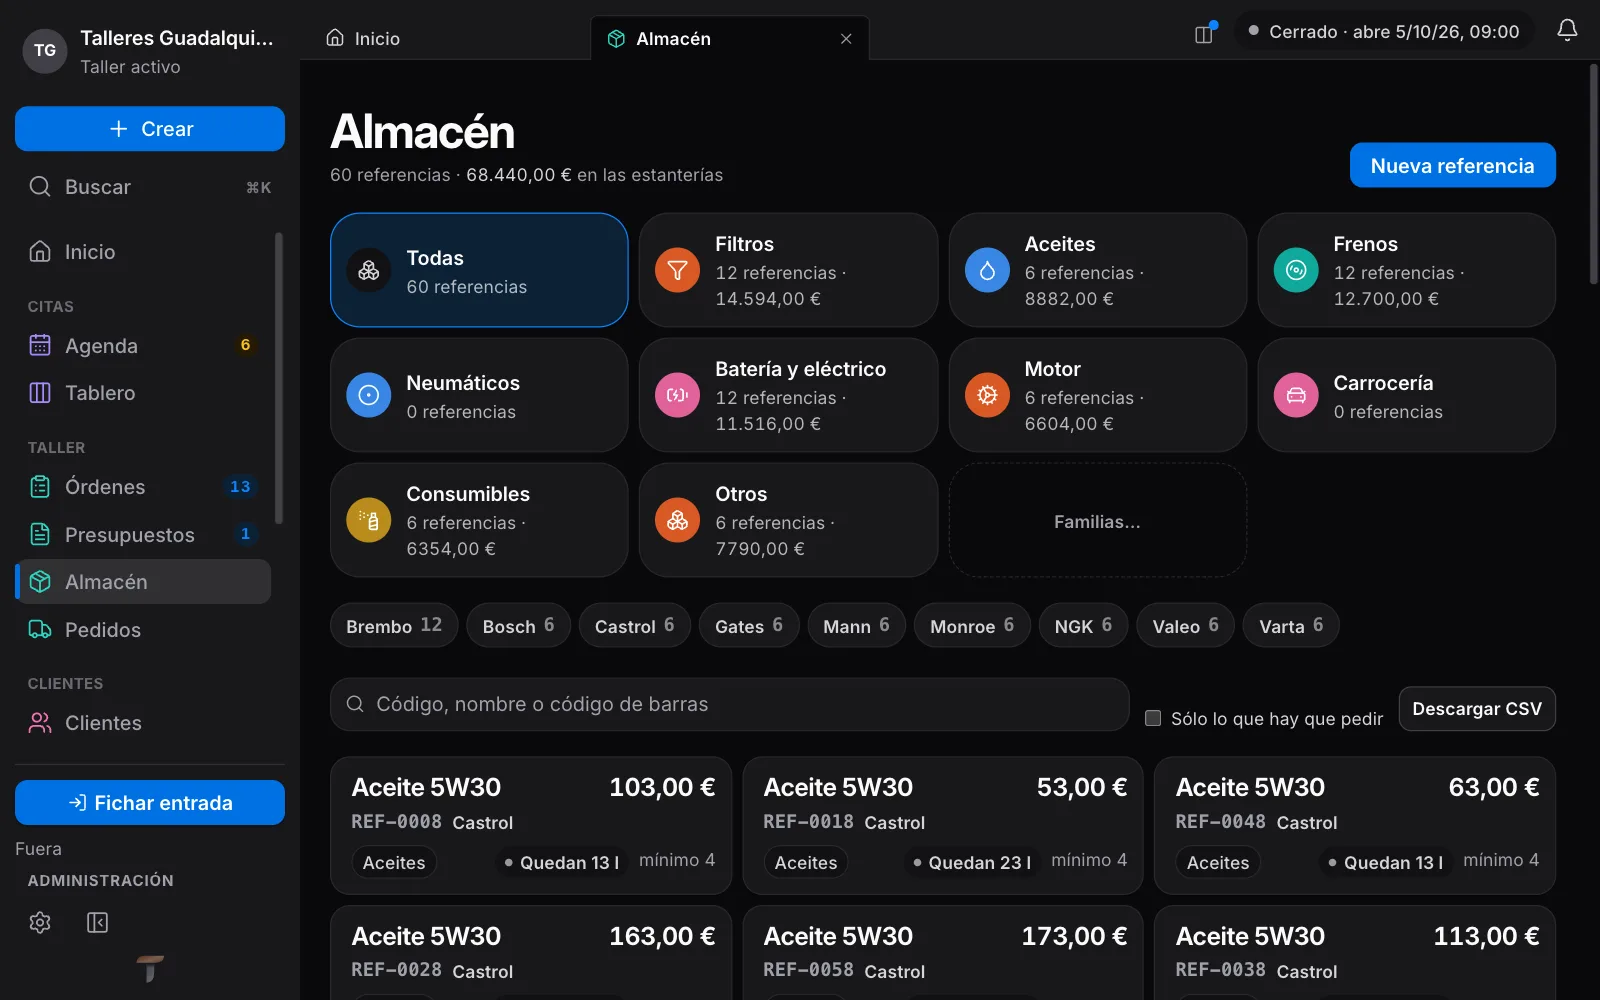Filter by Bosch brand chip
This screenshot has height=1000, width=1600.
click(x=518, y=625)
